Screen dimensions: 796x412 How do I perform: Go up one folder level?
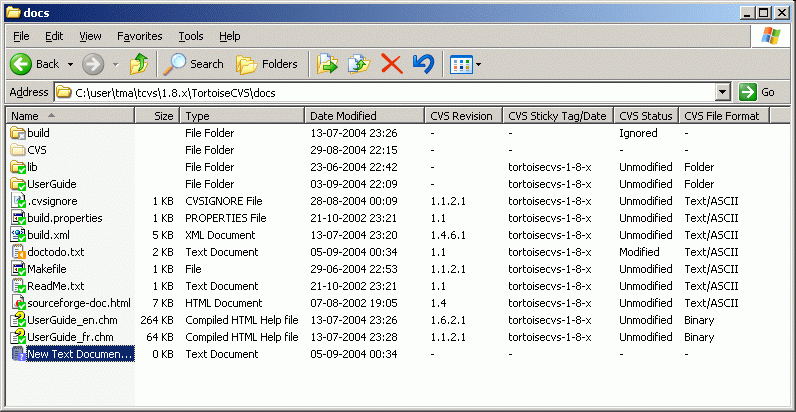[139, 64]
